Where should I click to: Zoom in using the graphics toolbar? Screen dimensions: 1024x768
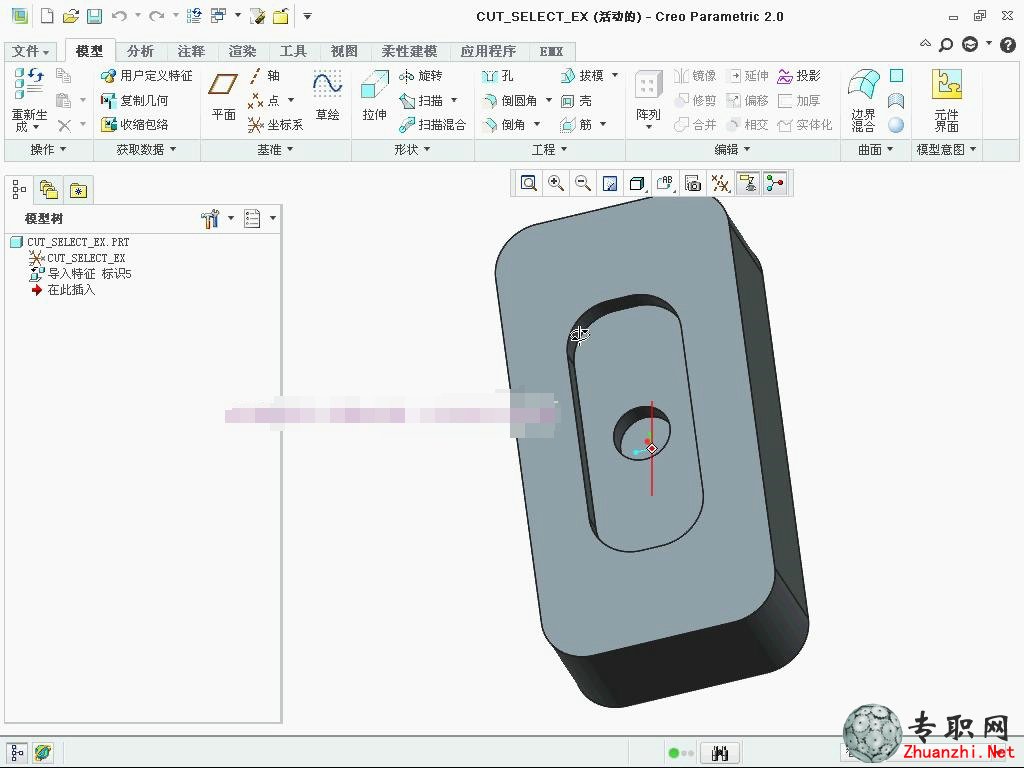point(556,184)
